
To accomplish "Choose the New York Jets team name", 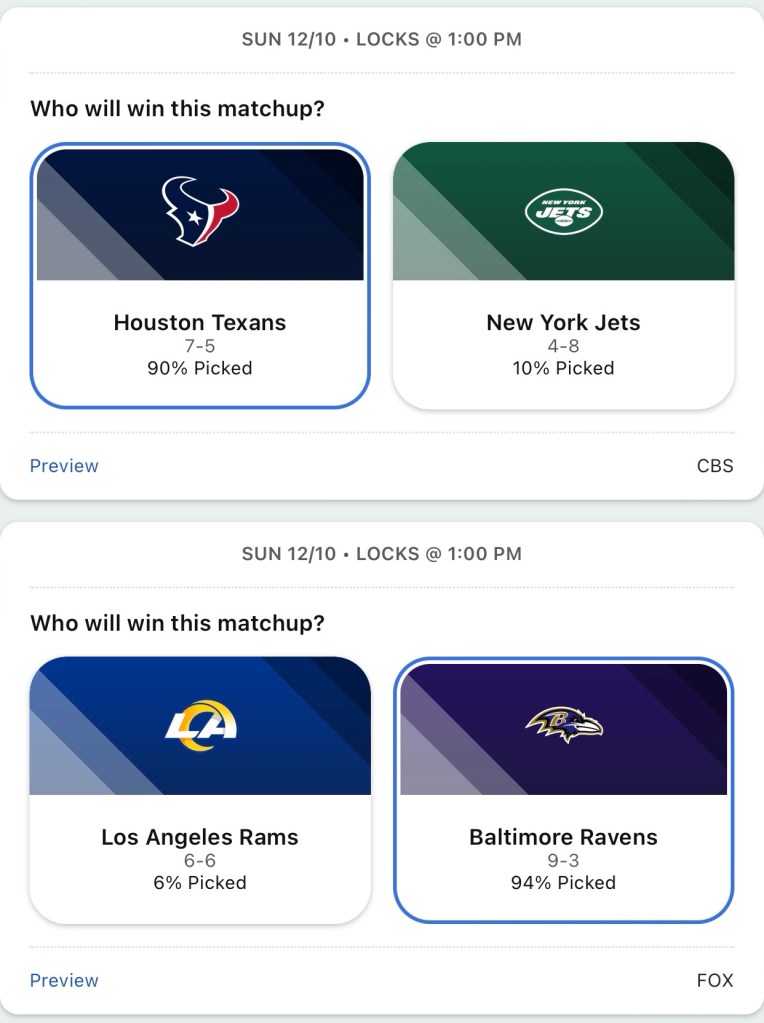I will (563, 323).
